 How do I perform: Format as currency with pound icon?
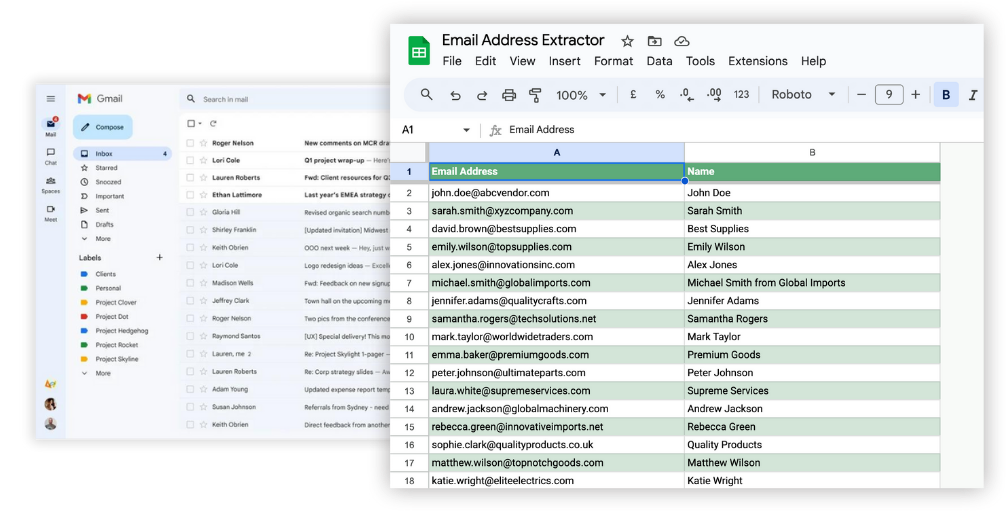[633, 95]
